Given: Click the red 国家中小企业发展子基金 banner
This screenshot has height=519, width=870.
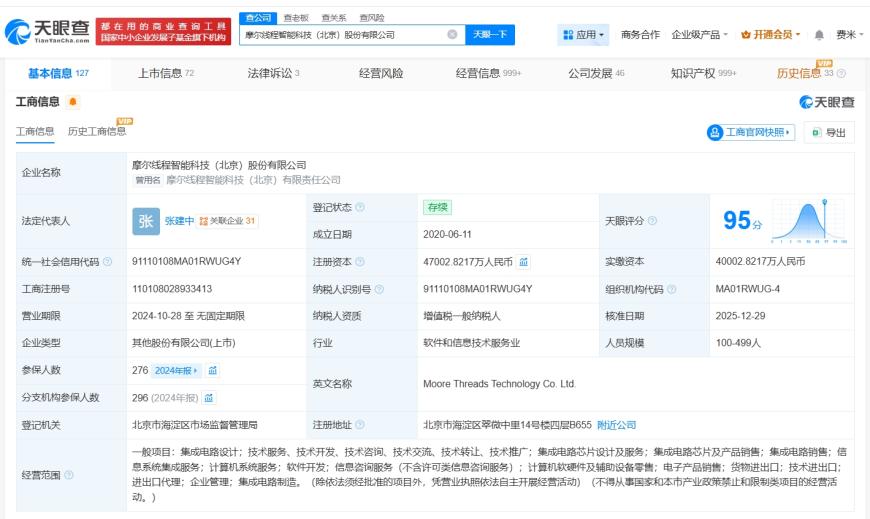Looking at the screenshot, I should [163, 32].
